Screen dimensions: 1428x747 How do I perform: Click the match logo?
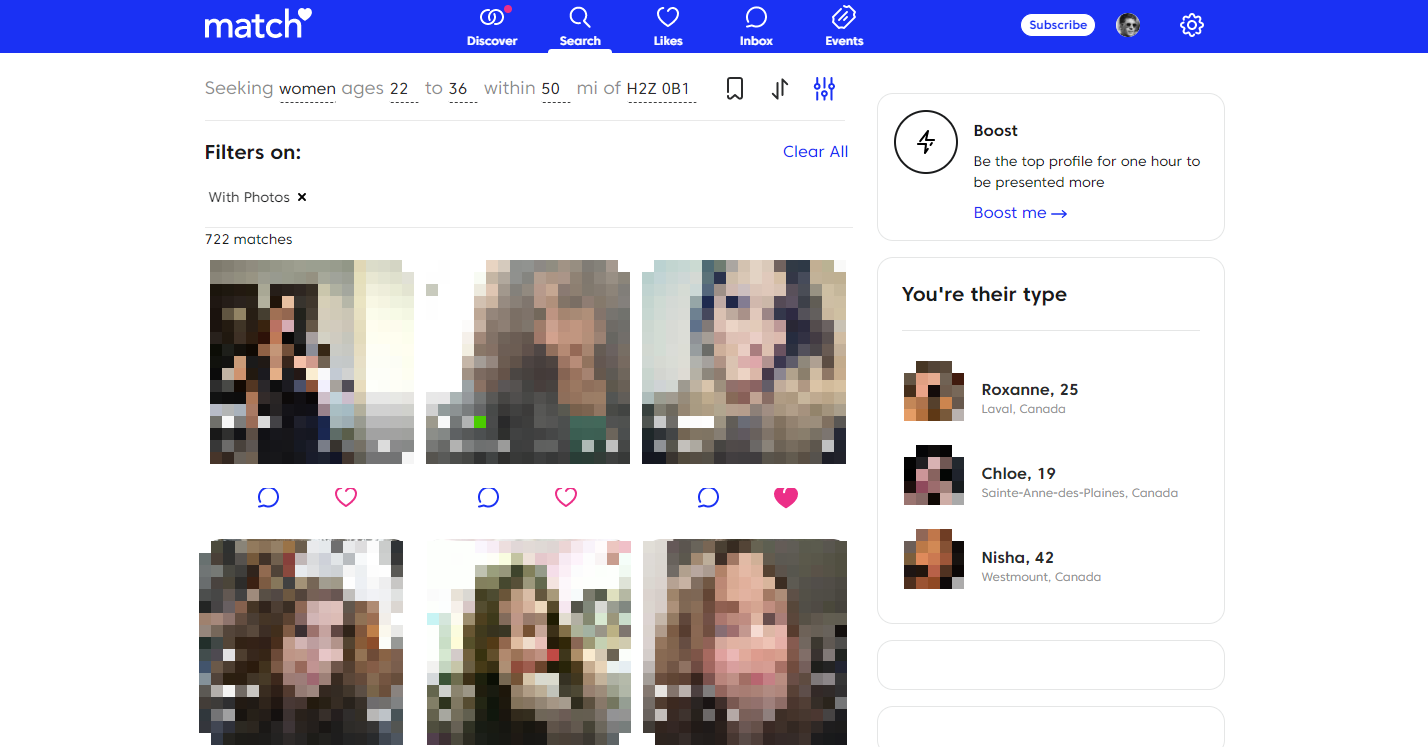(258, 24)
